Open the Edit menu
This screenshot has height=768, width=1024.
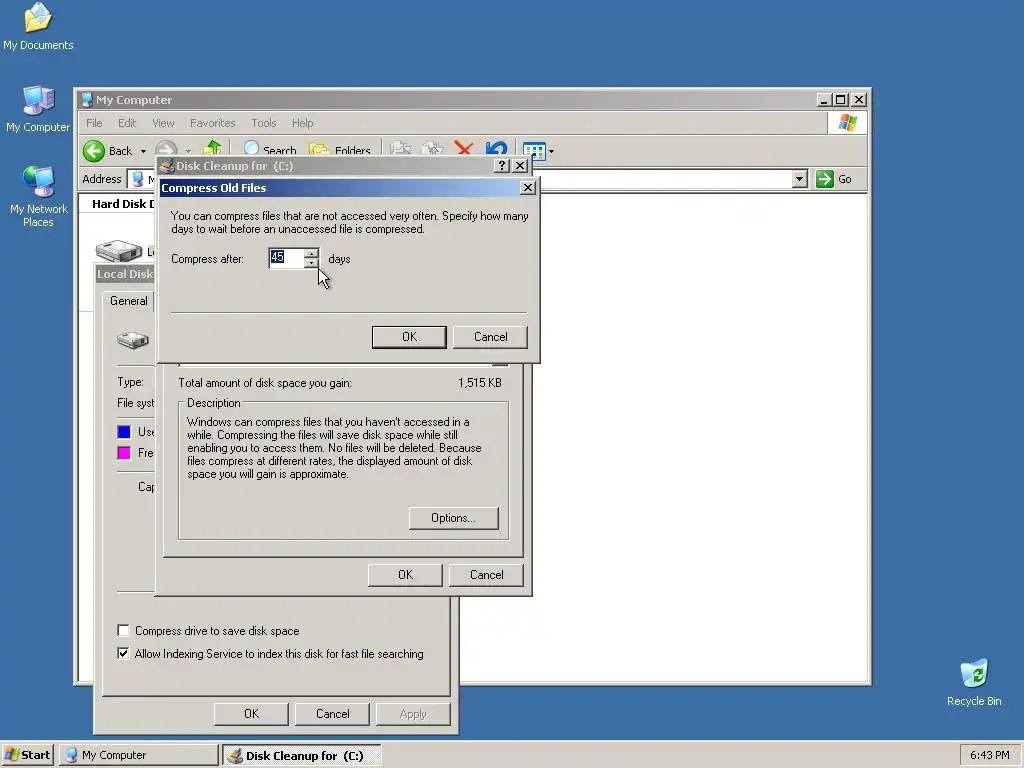(127, 123)
